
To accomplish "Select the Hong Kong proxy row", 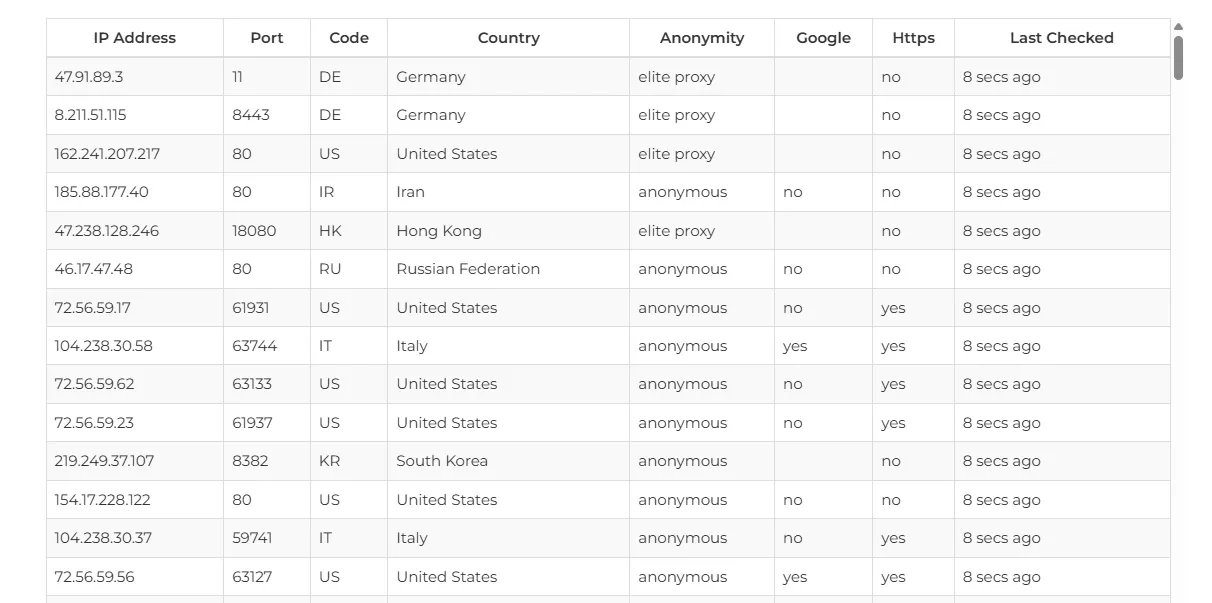I will (438, 230).
